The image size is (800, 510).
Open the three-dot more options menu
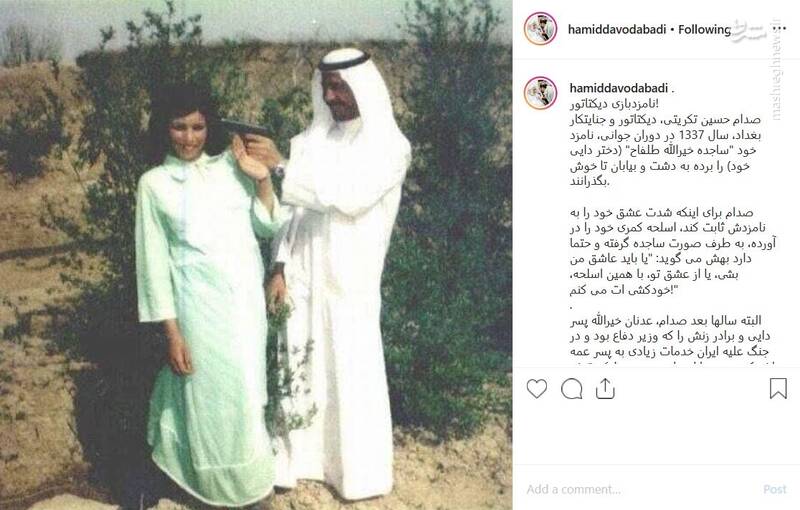click(x=777, y=29)
